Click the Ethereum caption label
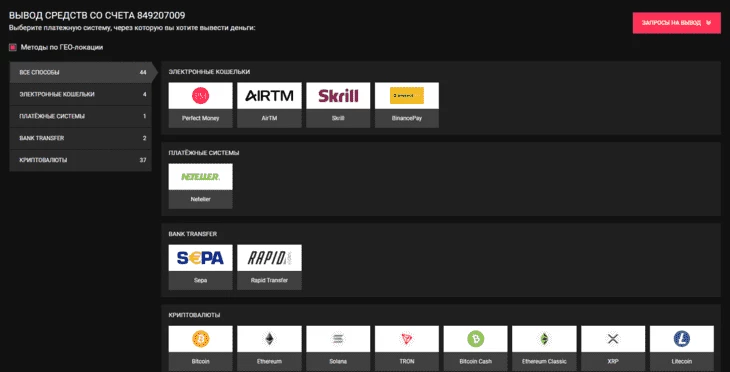 269,361
